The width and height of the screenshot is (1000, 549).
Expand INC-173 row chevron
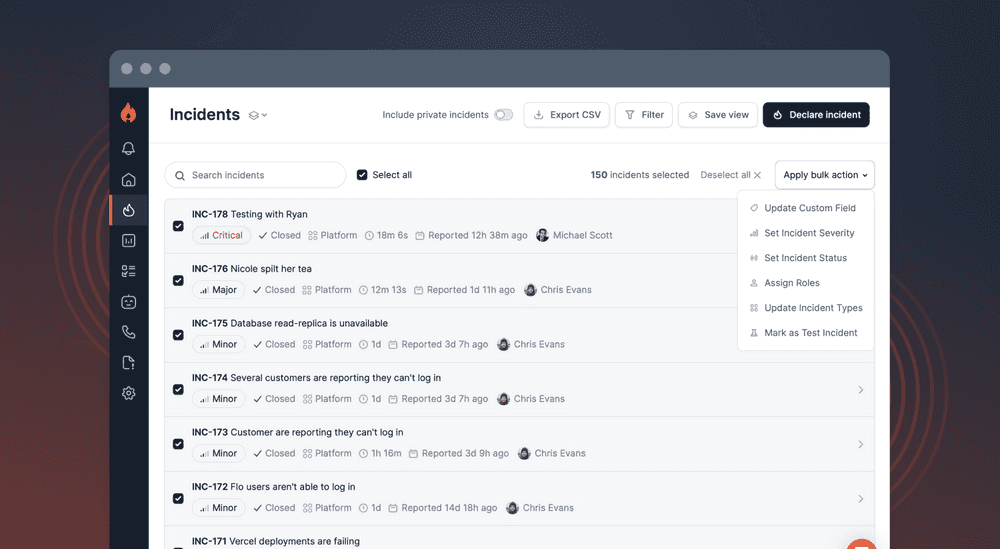[860, 444]
